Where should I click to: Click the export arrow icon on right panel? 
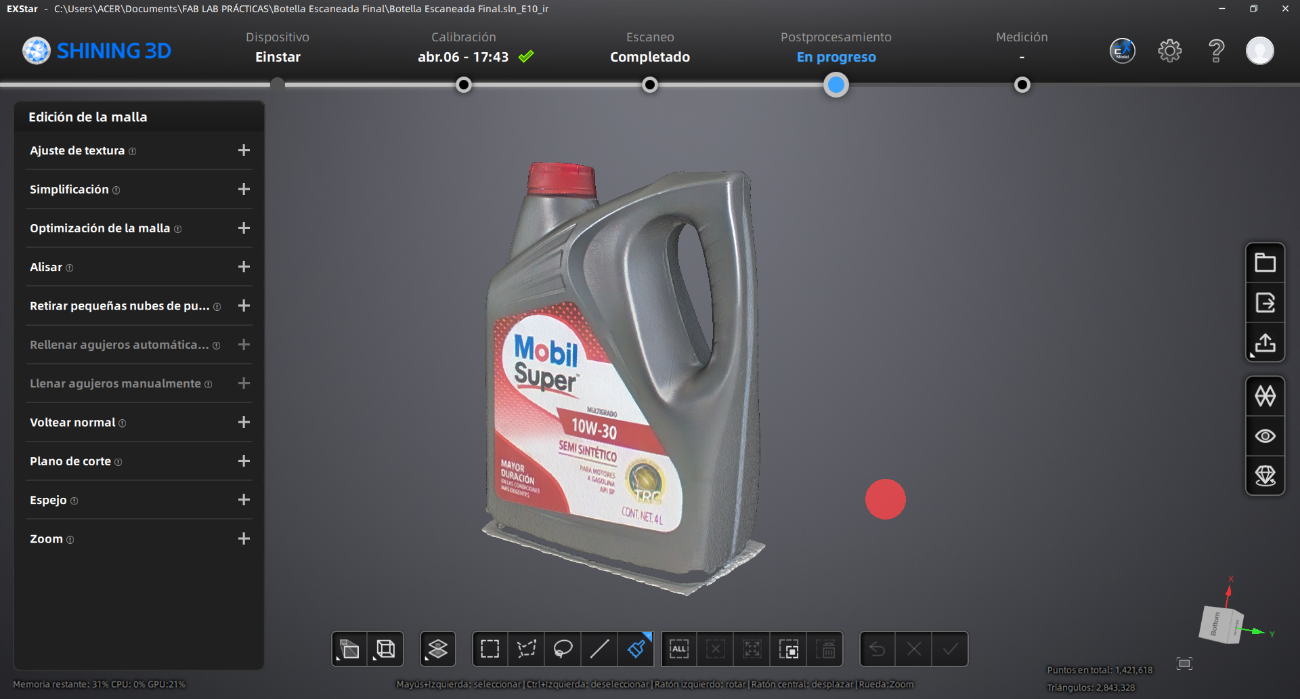coord(1265,302)
